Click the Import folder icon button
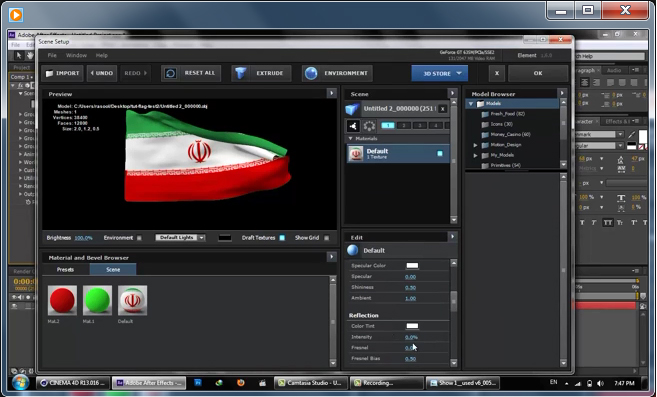Viewport: 657px width, 397px height. [49, 73]
